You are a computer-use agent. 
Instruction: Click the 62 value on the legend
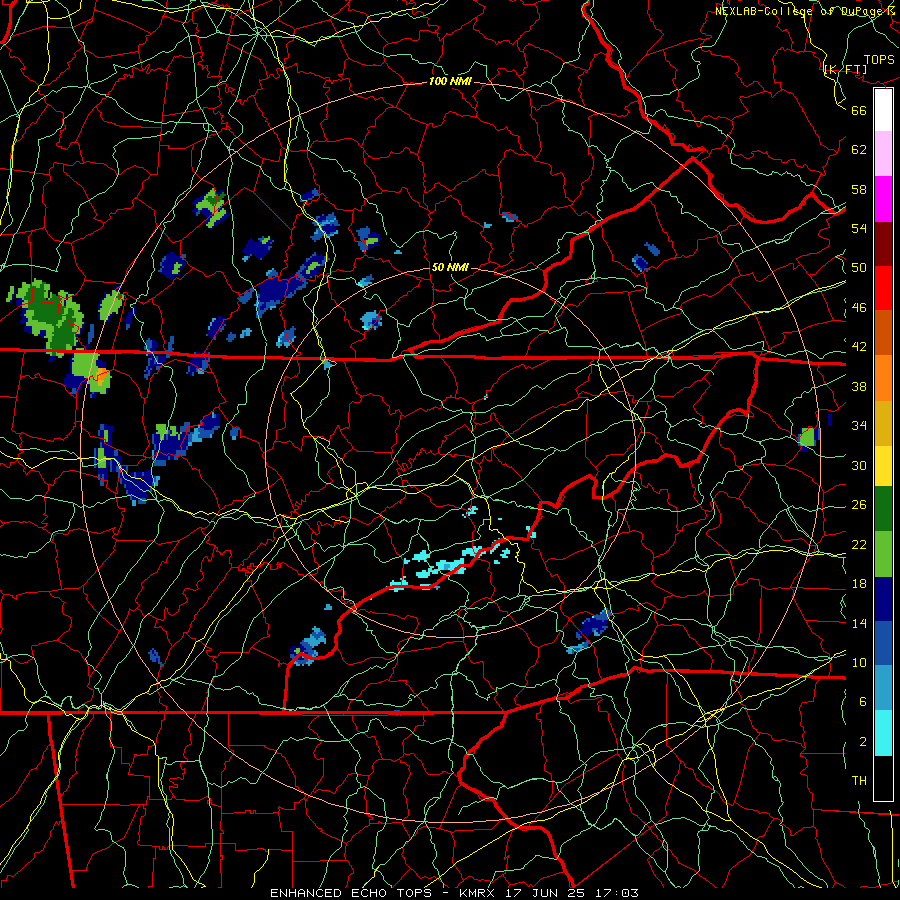coord(859,150)
